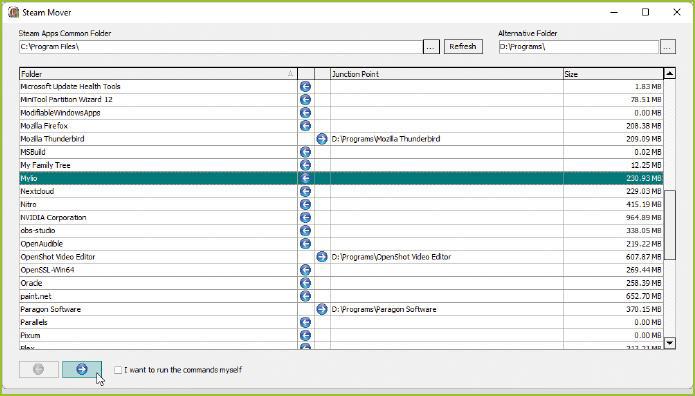Focus the Steam Apps Common Folder path field

coord(221,47)
